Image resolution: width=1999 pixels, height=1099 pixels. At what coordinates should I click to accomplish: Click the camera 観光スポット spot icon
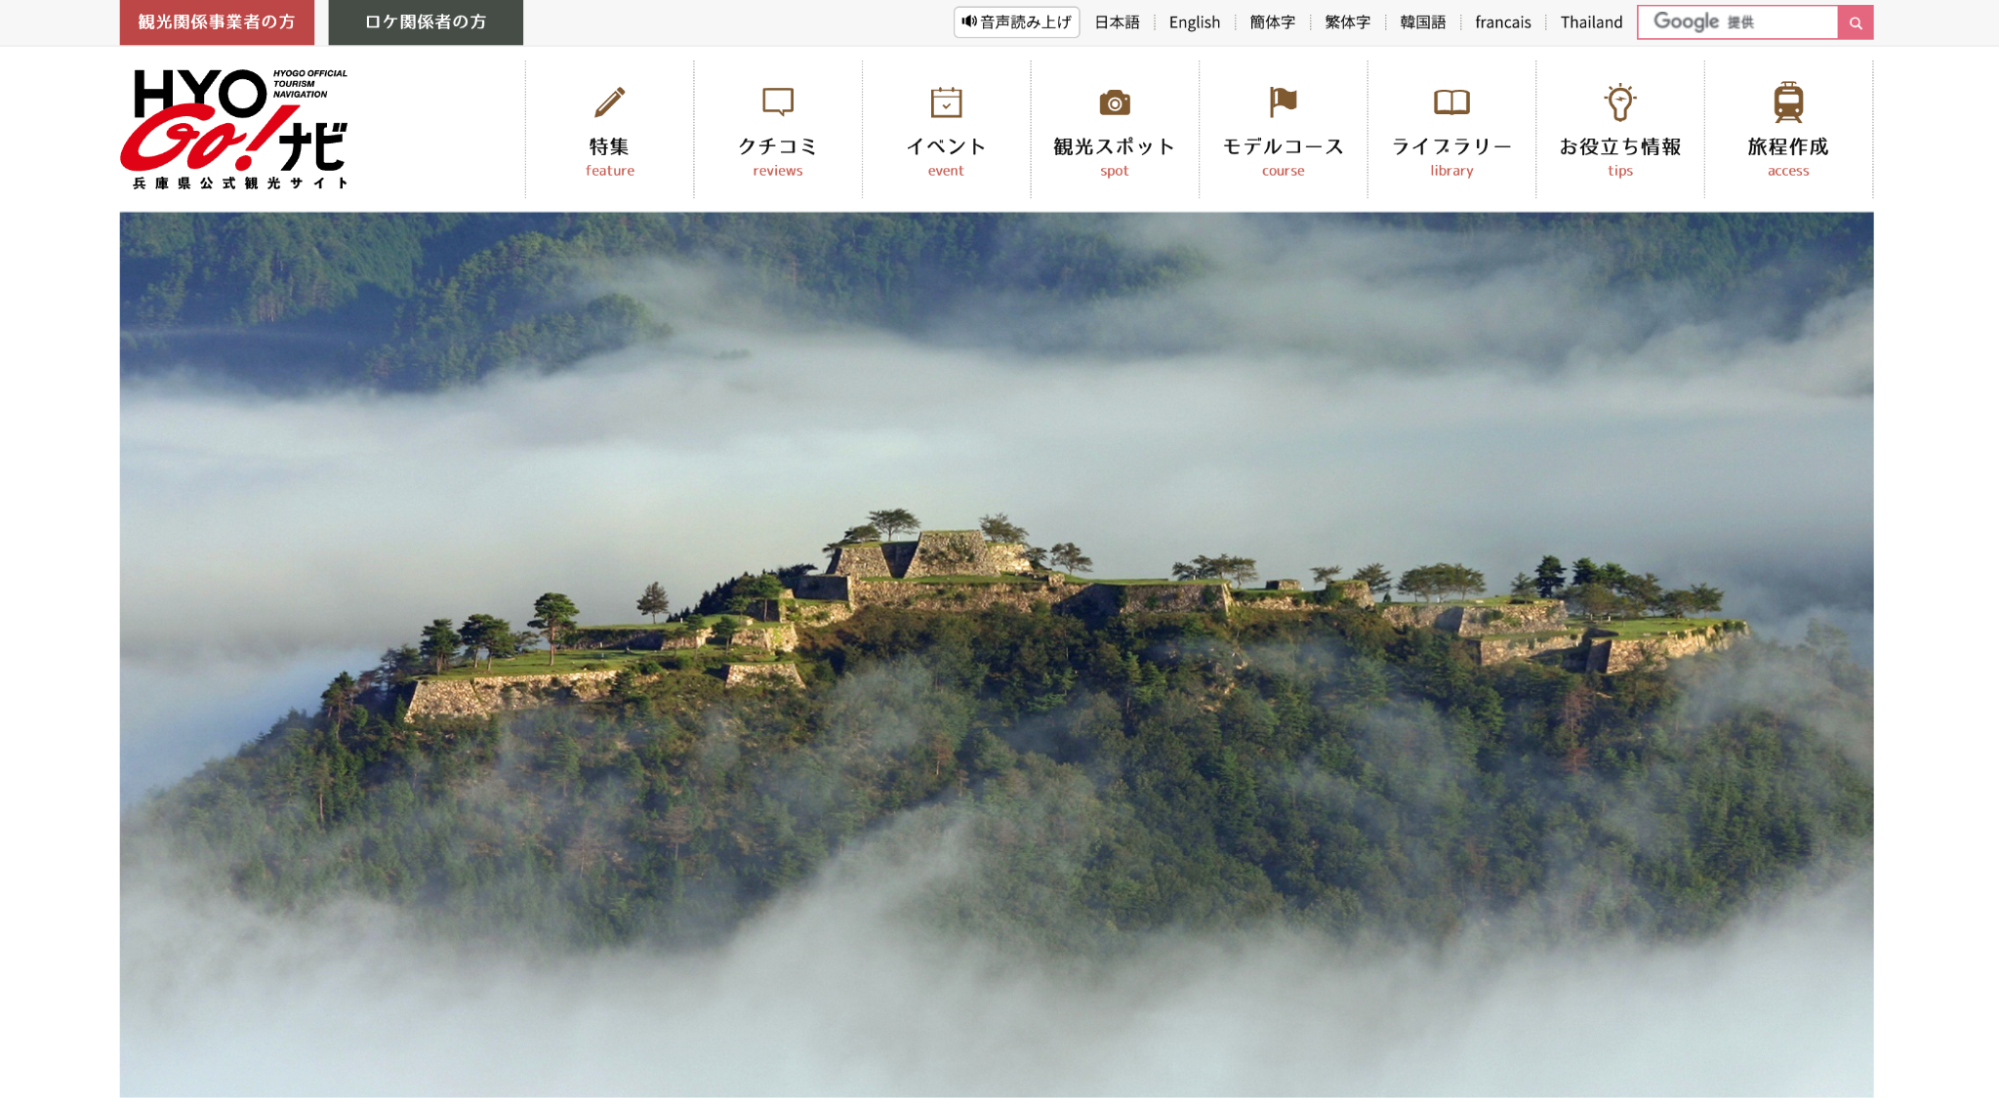pyautogui.click(x=1114, y=102)
